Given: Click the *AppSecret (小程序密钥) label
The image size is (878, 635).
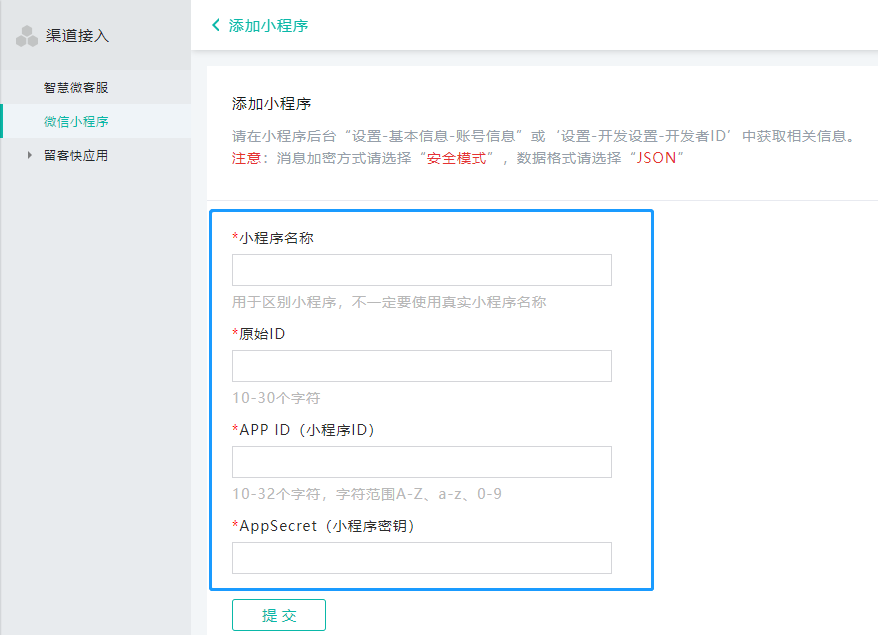Looking at the screenshot, I should [322, 526].
